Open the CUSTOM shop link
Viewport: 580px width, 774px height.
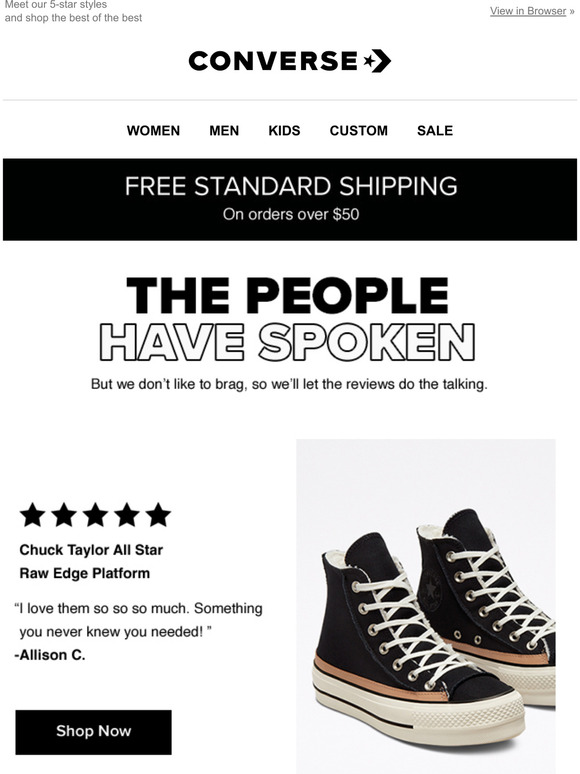click(x=359, y=130)
